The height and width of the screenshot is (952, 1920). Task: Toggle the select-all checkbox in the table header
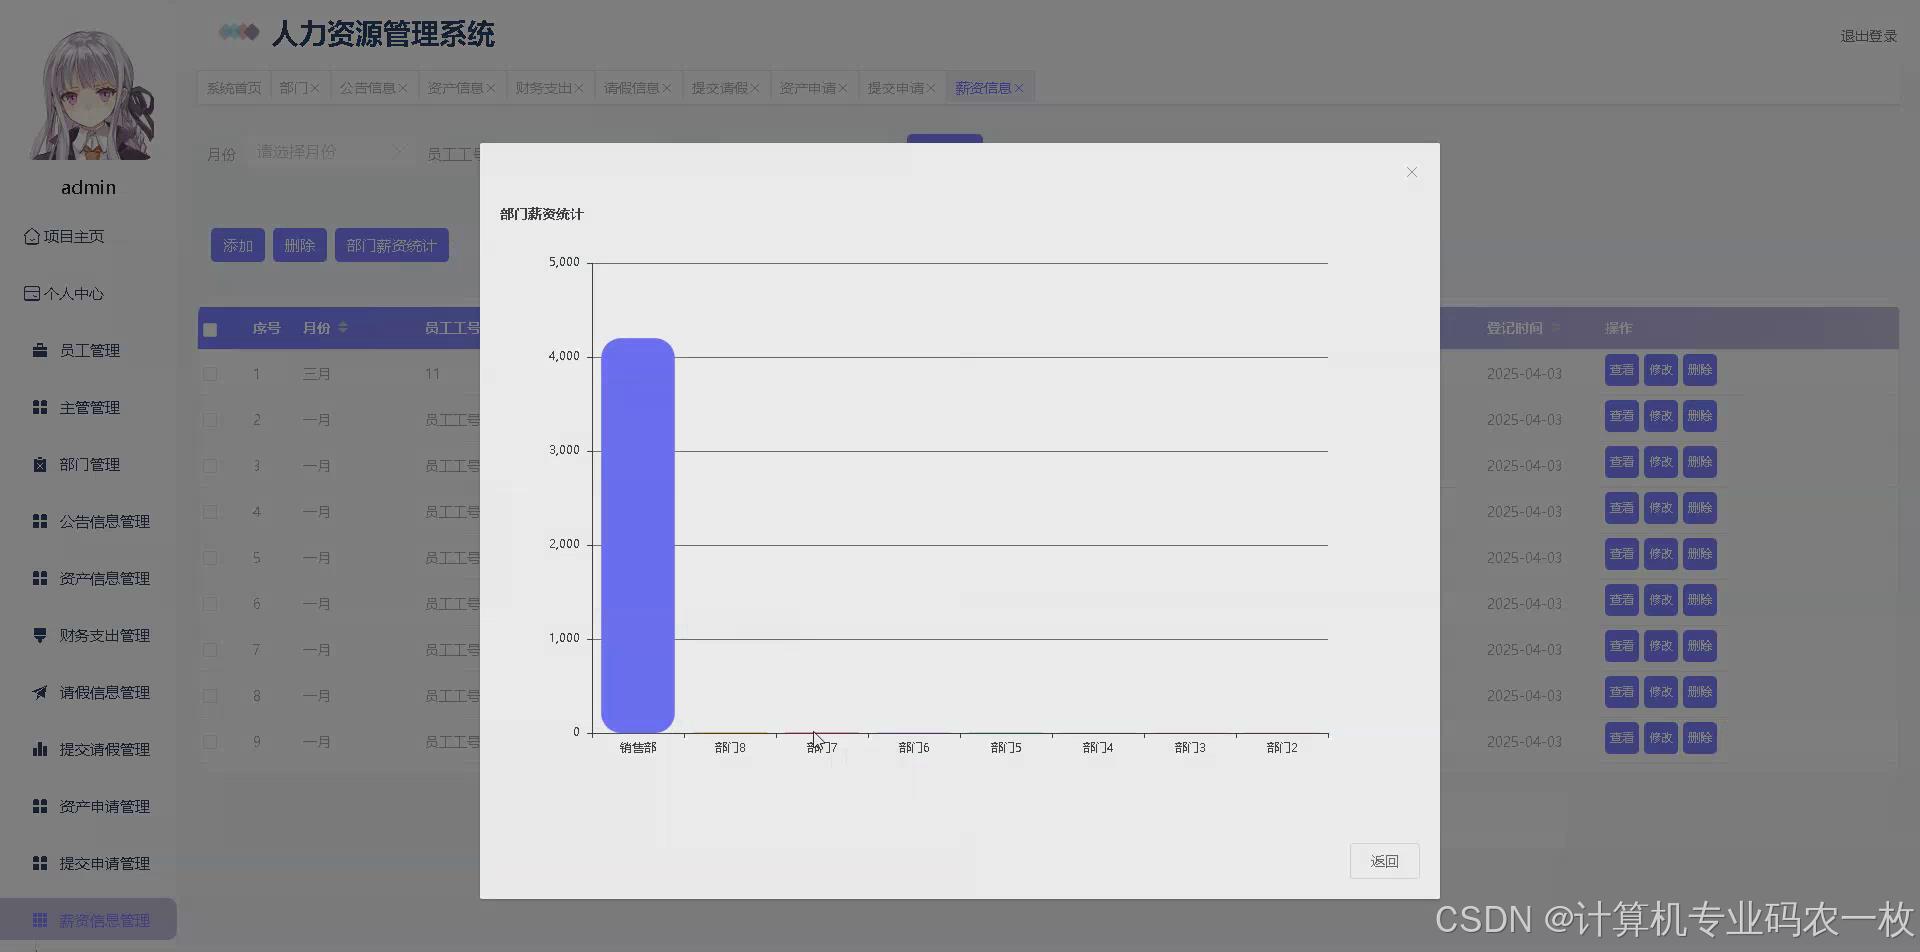(210, 329)
